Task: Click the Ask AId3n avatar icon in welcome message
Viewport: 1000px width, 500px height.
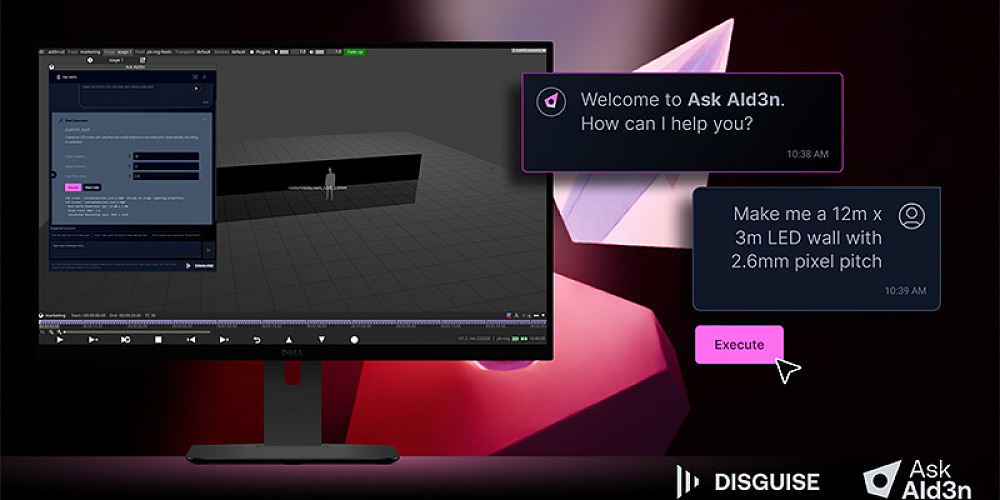Action: (x=548, y=101)
